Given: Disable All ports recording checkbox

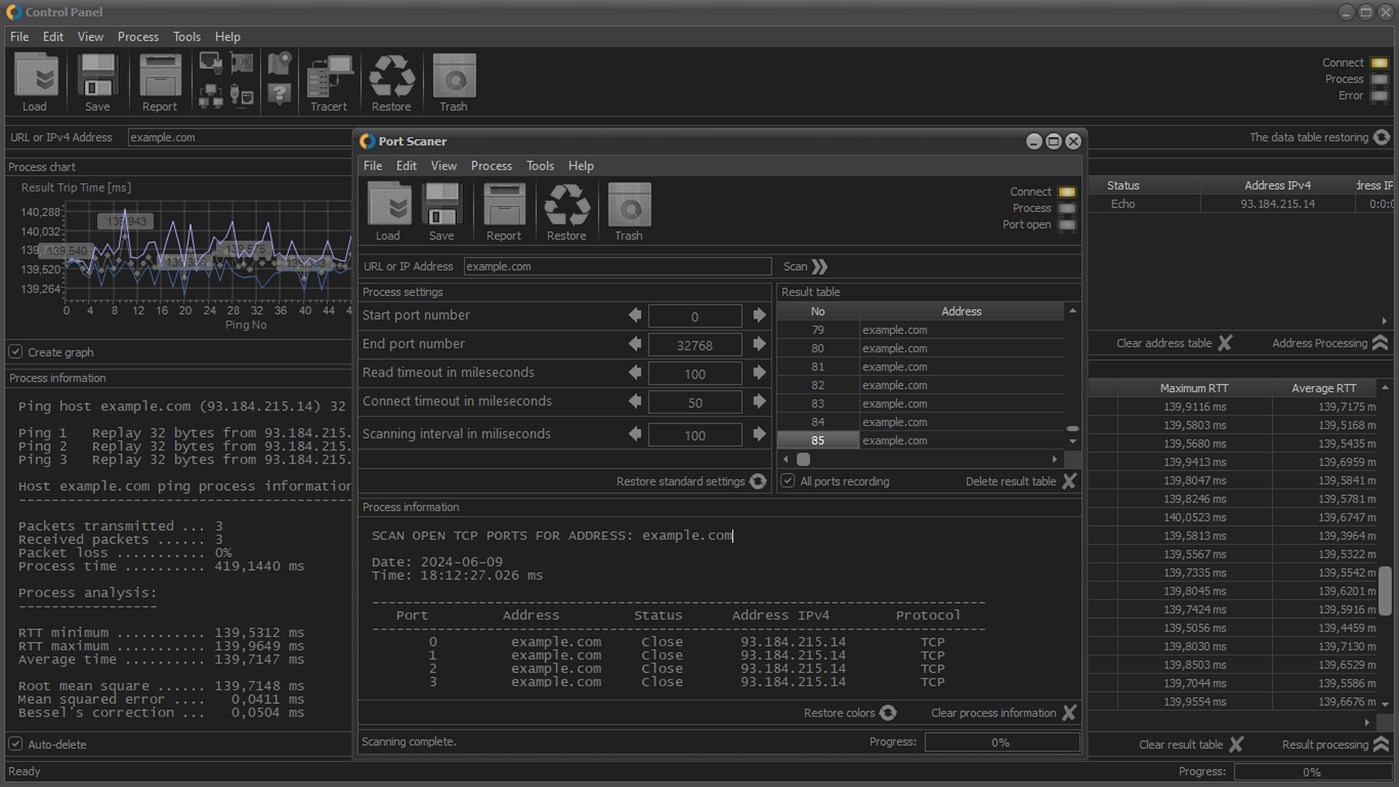Looking at the screenshot, I should pyautogui.click(x=788, y=481).
